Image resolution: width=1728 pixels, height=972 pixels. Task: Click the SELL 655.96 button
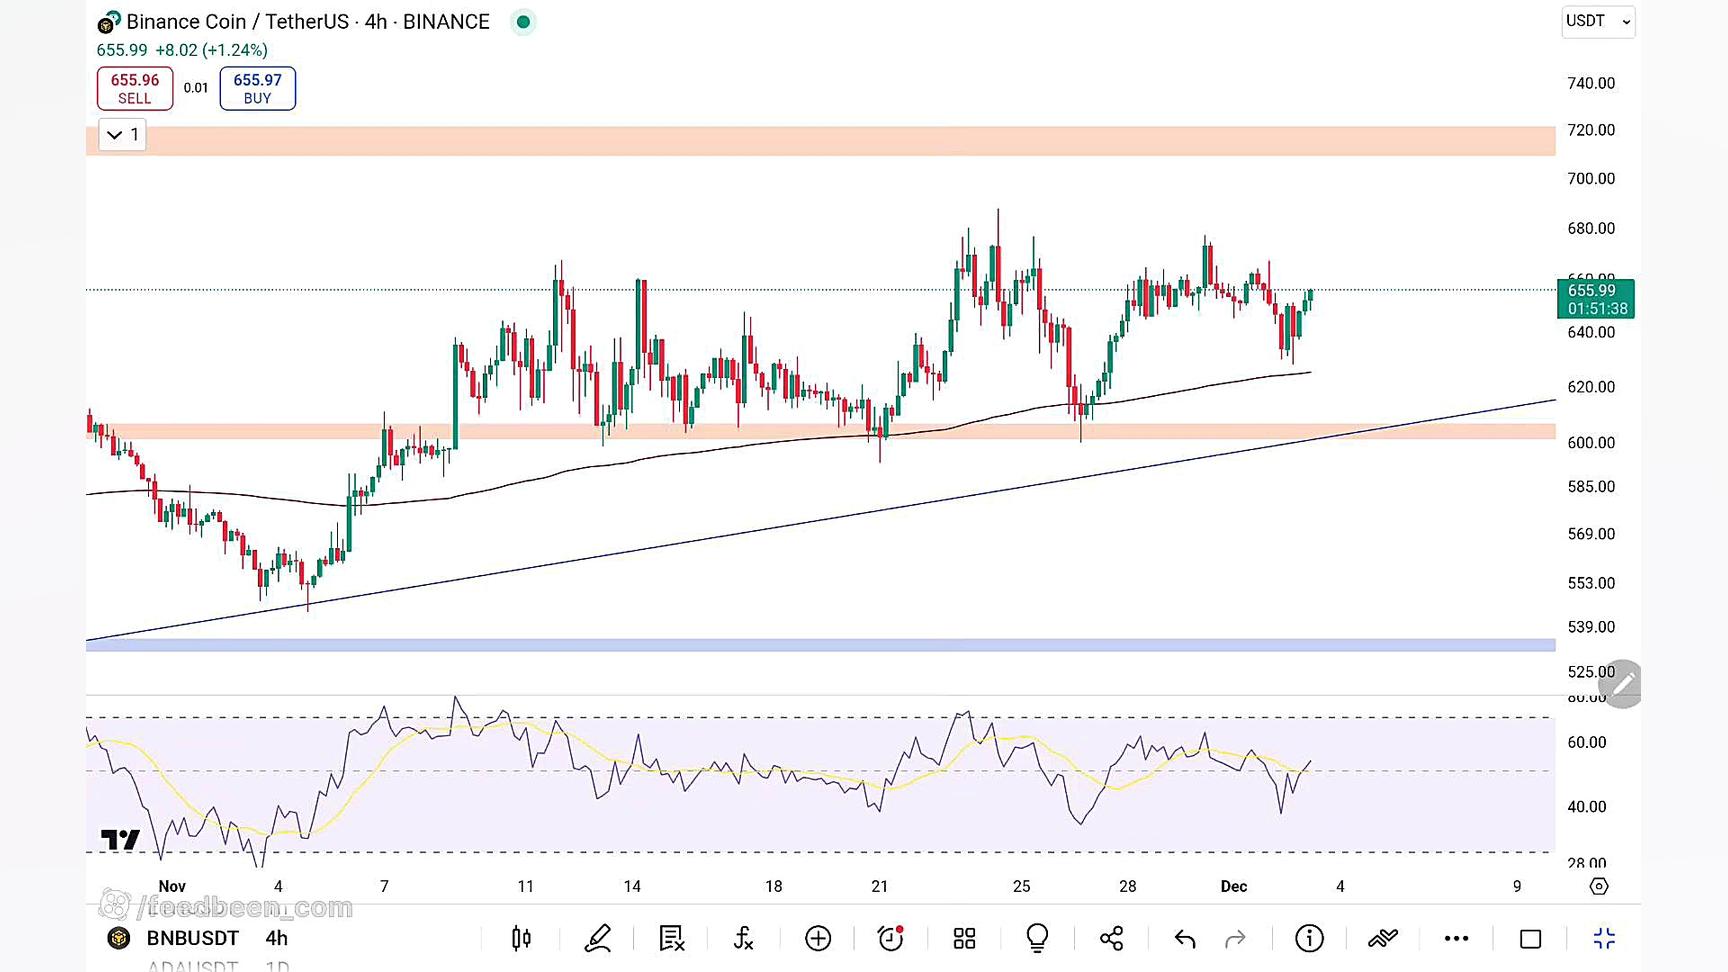click(135, 88)
